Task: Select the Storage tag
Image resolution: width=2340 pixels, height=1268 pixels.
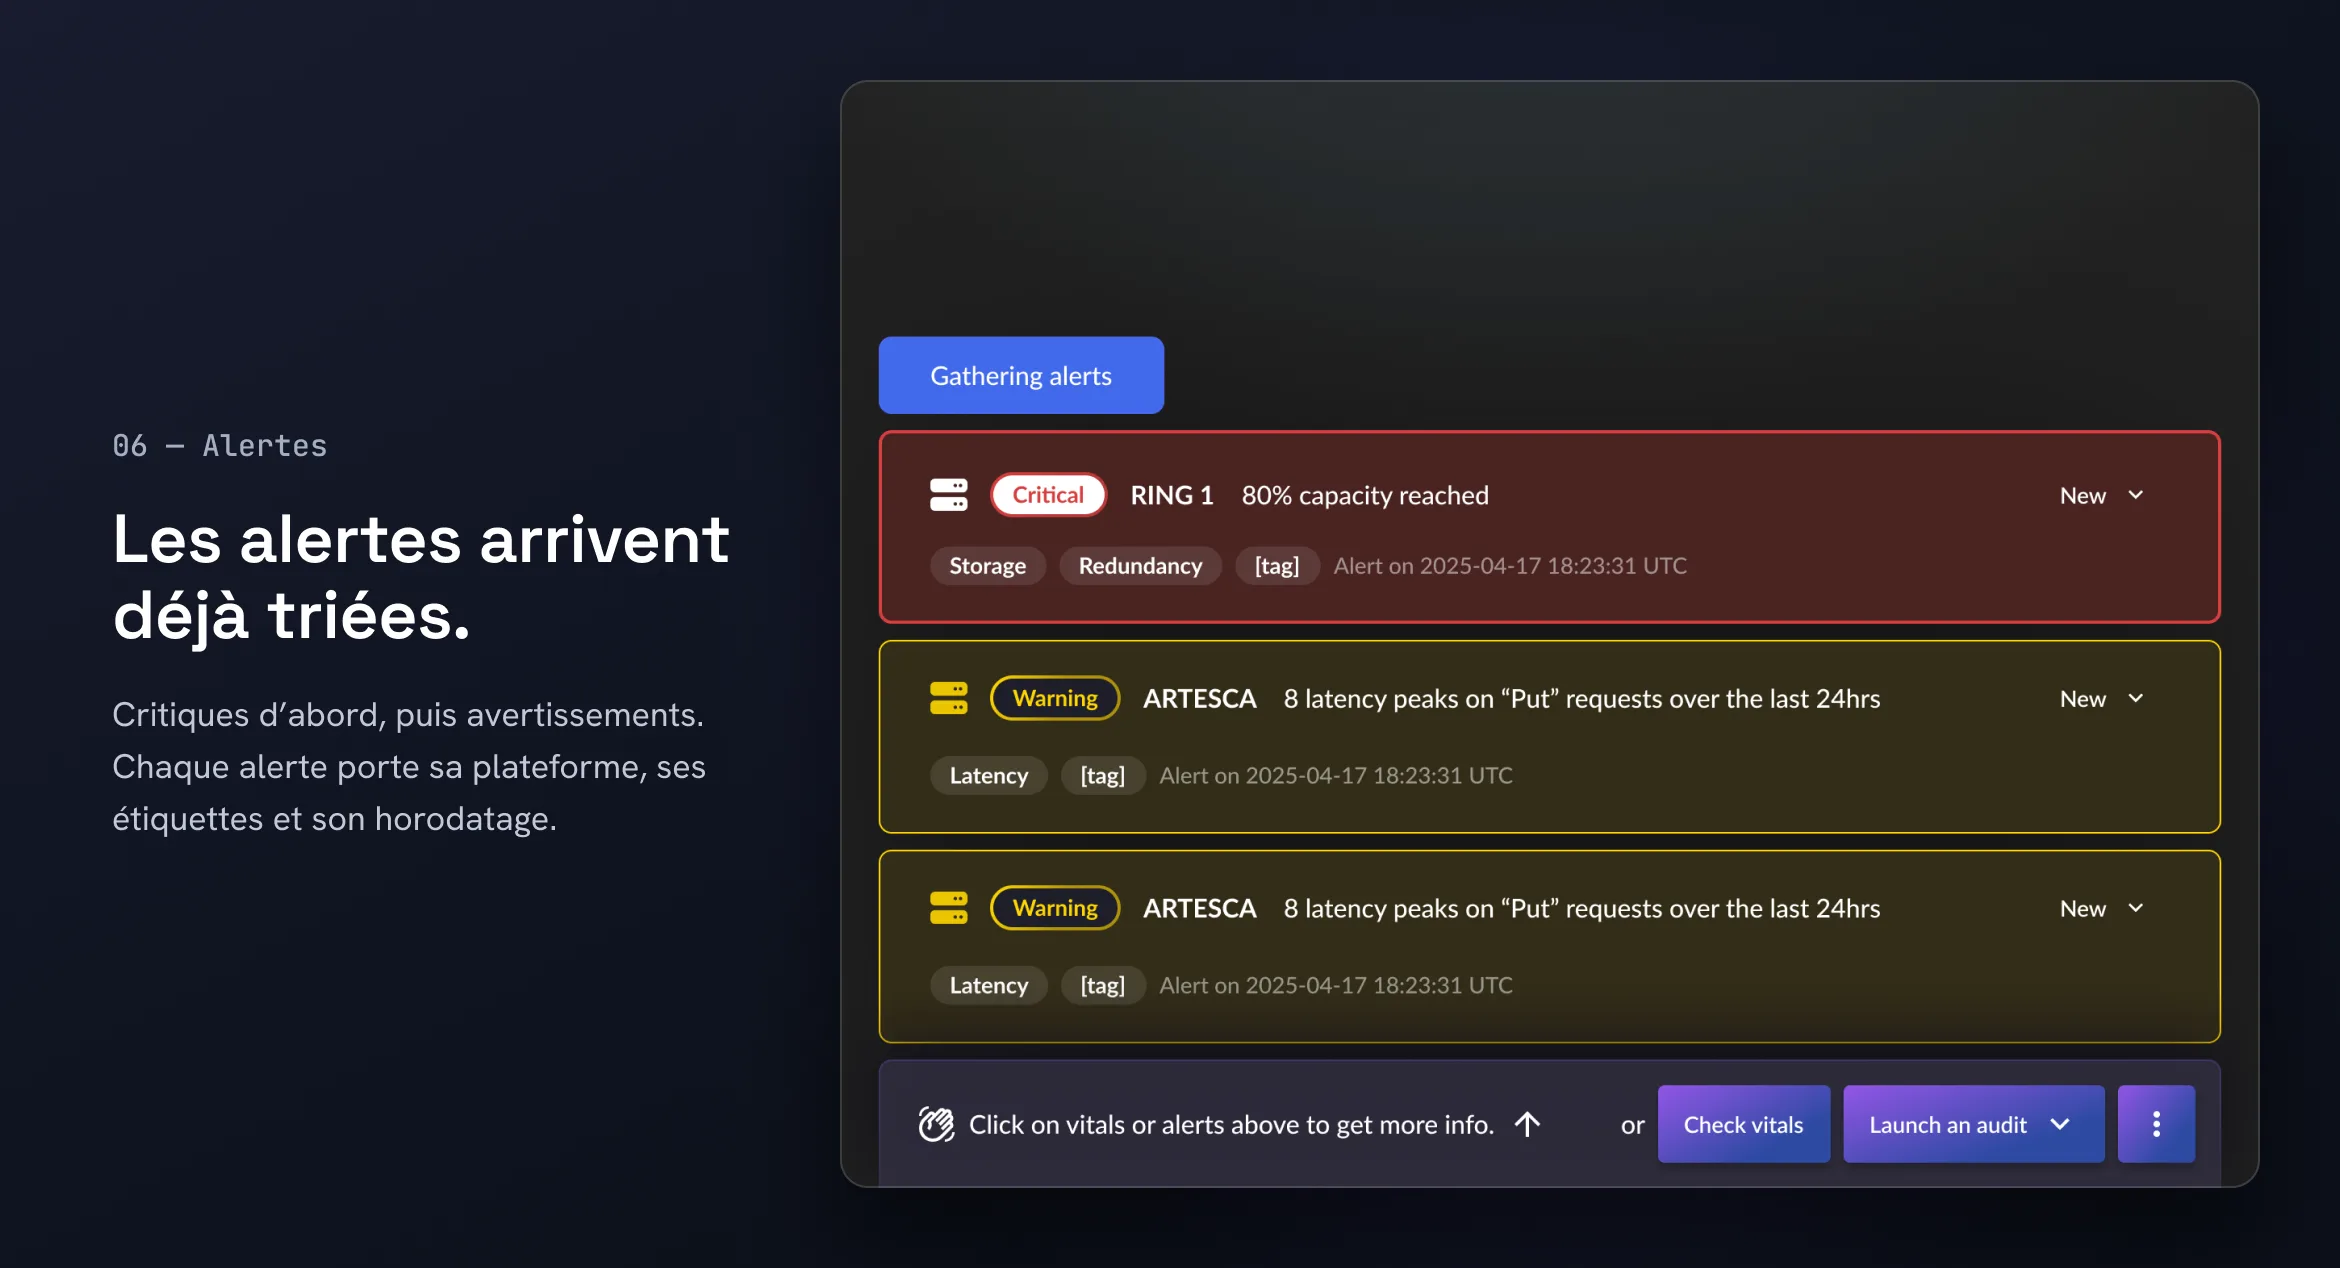Action: click(x=987, y=566)
